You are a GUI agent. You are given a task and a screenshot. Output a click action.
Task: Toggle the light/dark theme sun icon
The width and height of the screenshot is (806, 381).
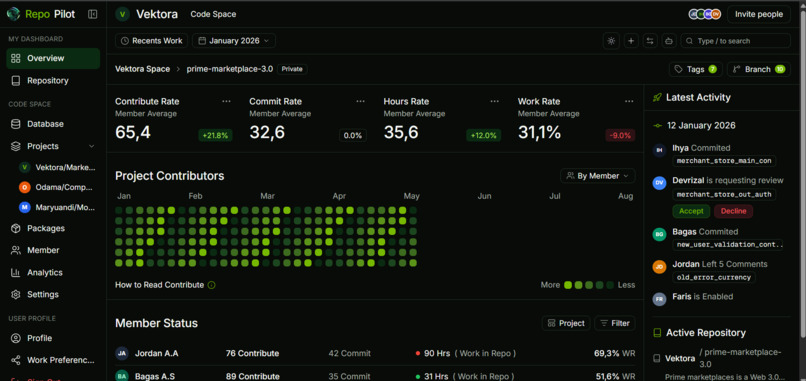(x=611, y=41)
